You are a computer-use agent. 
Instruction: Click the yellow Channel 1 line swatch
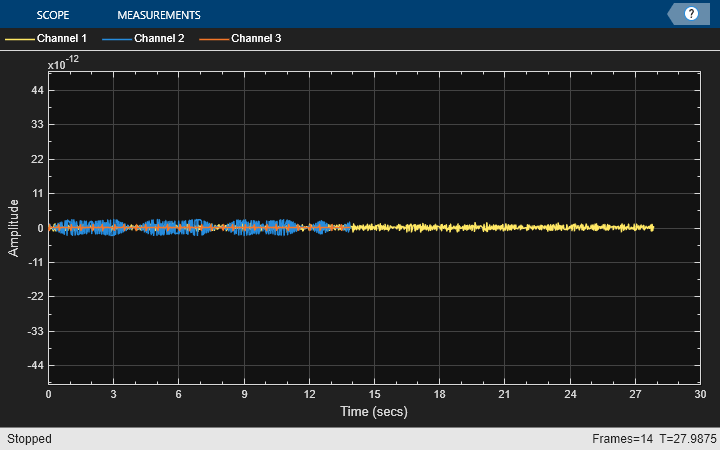pyautogui.click(x=19, y=39)
